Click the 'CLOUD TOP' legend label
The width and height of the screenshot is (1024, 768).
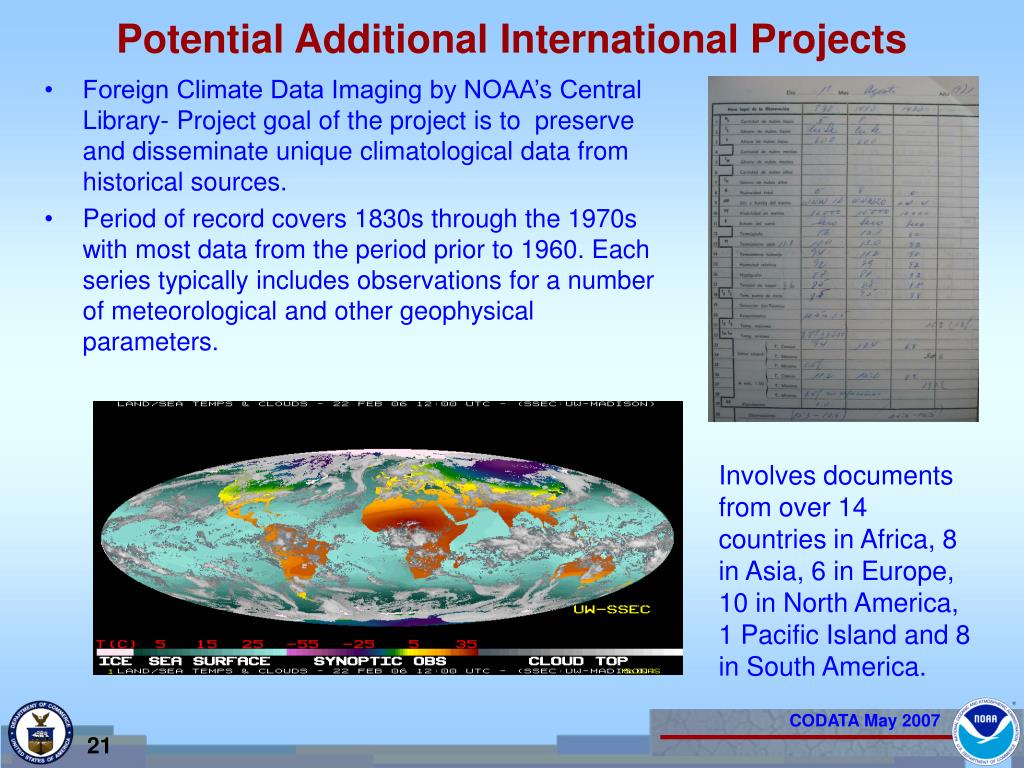click(577, 661)
